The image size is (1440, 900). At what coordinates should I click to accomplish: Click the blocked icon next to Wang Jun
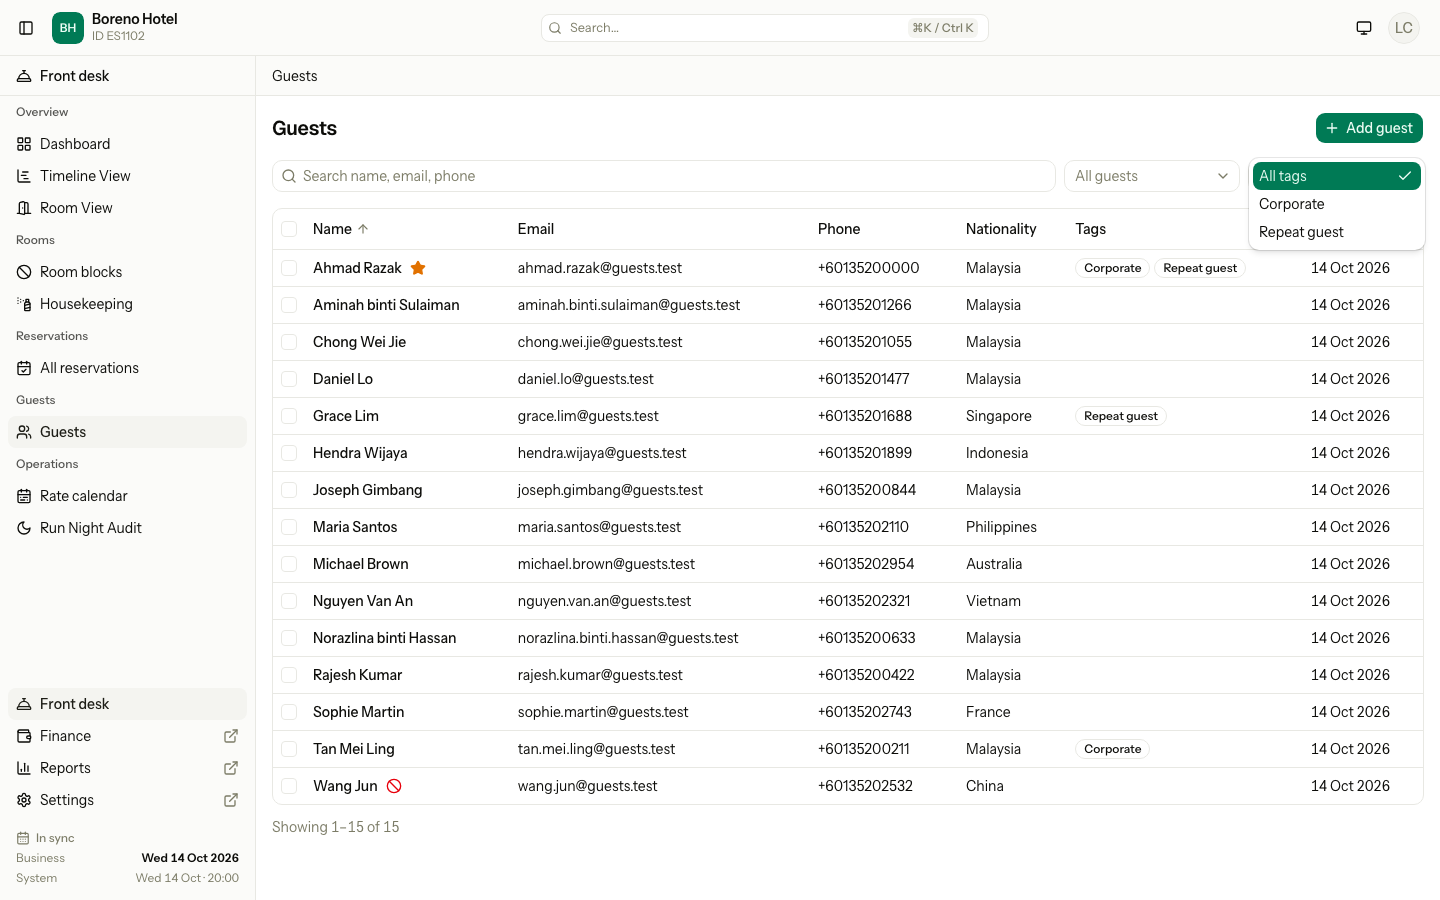tap(394, 786)
